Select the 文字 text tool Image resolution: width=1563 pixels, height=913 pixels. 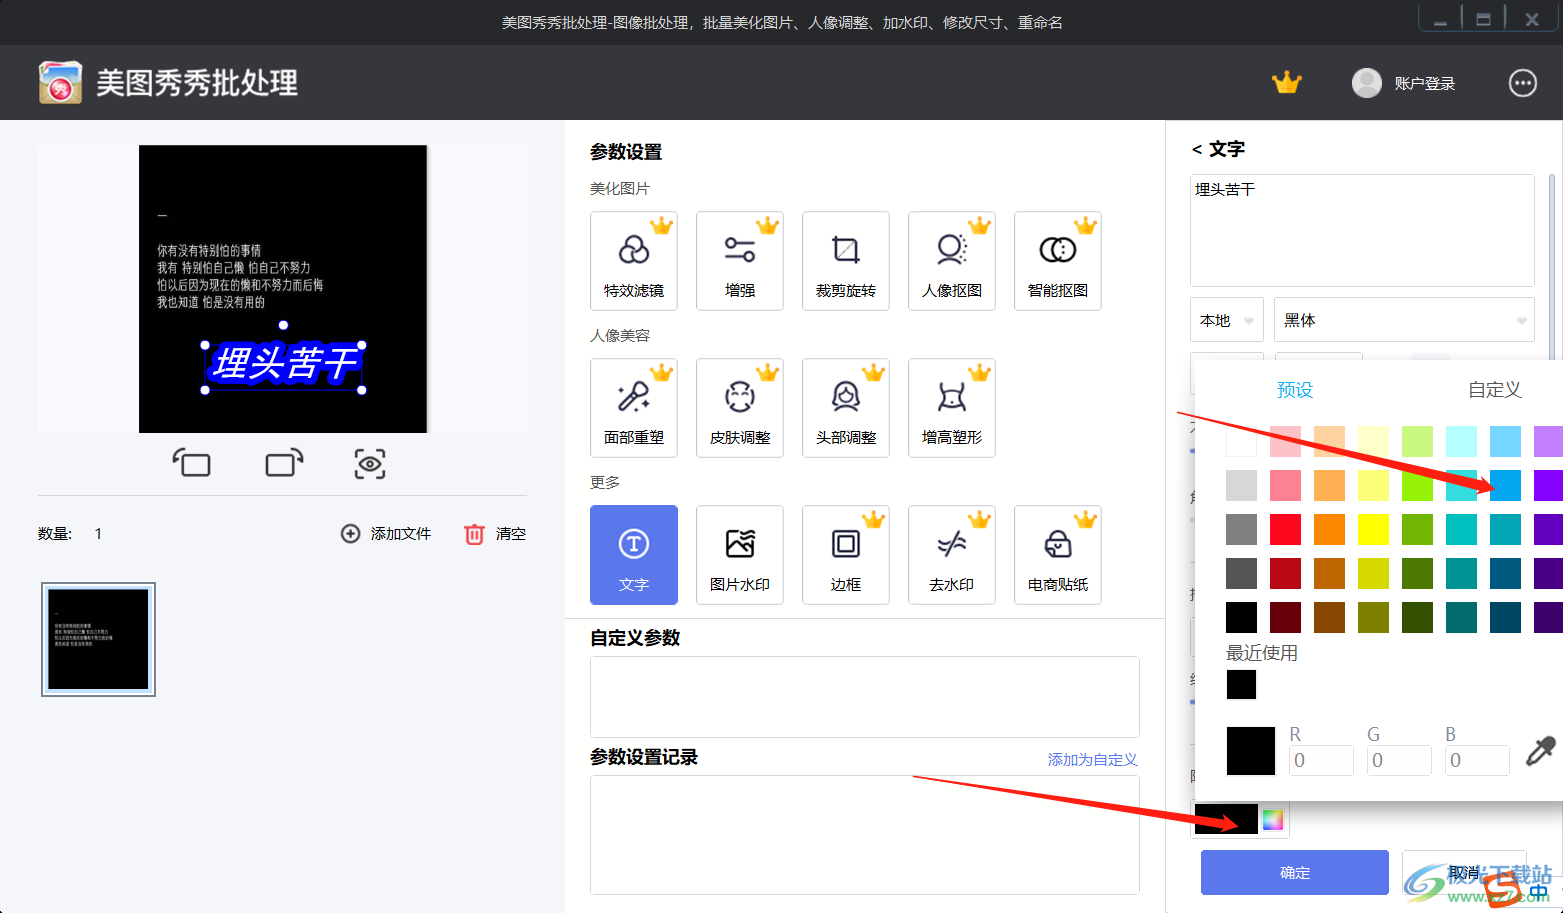(x=634, y=555)
